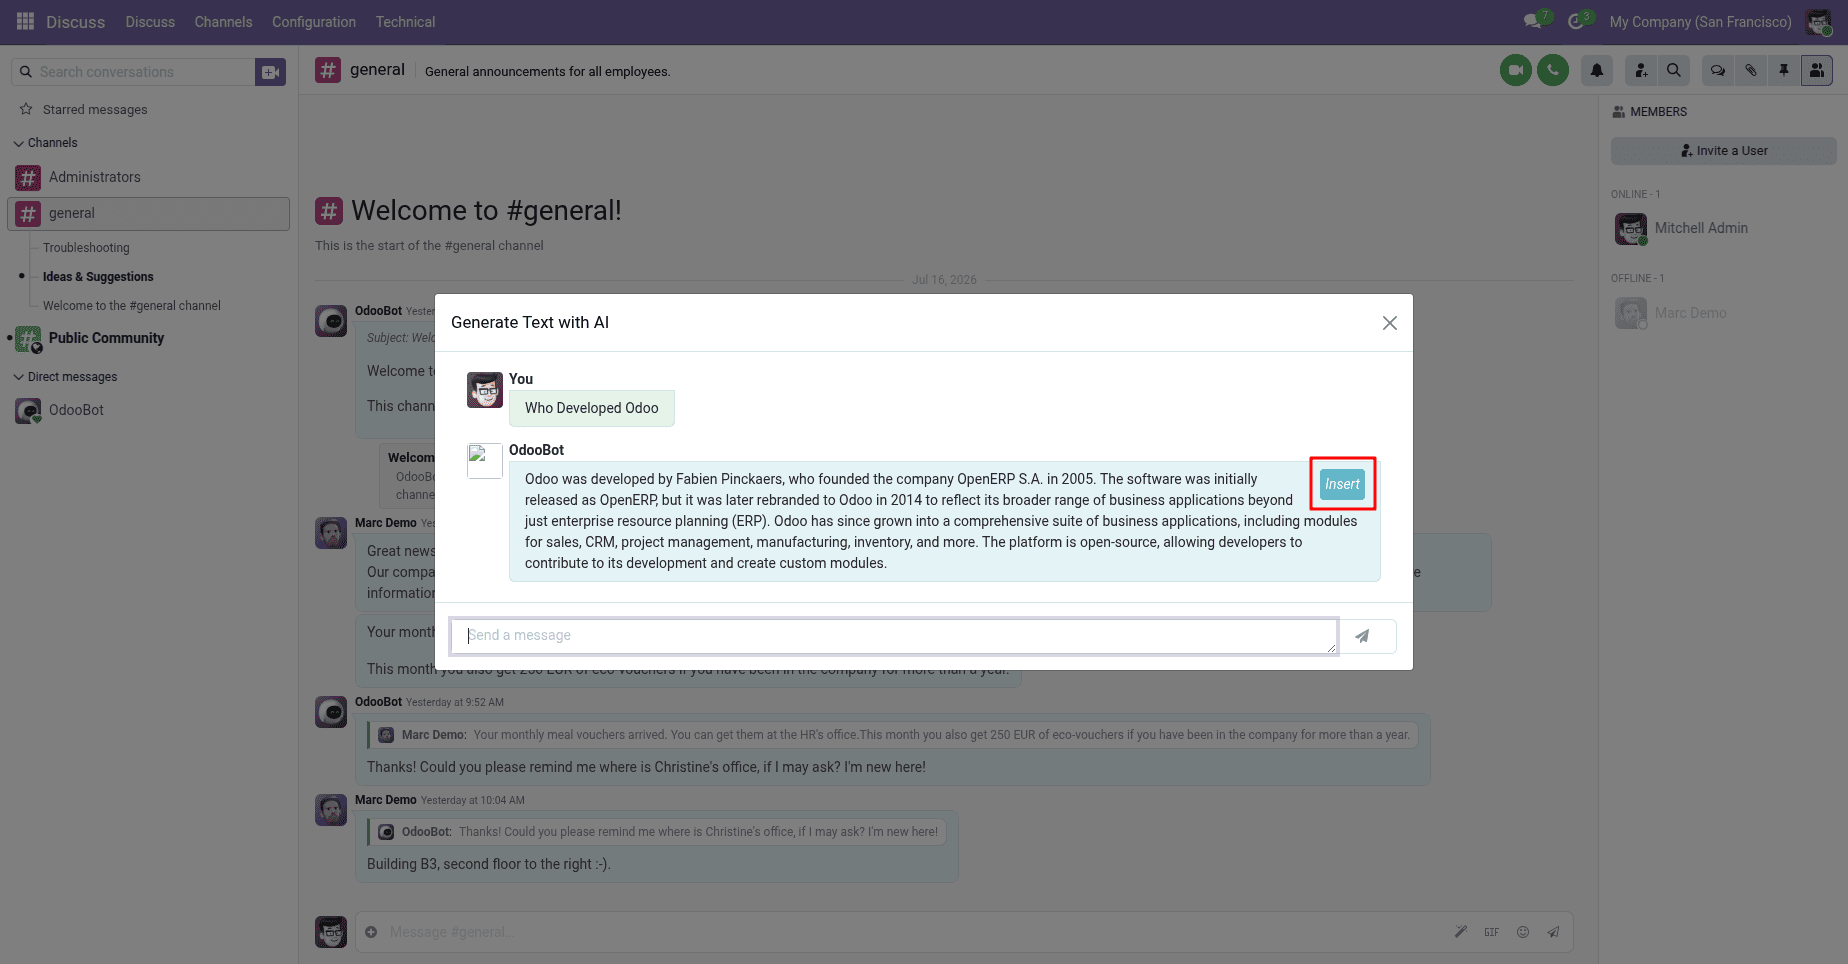Open the Configuration menu
Image resolution: width=1848 pixels, height=964 pixels.
pyautogui.click(x=314, y=22)
